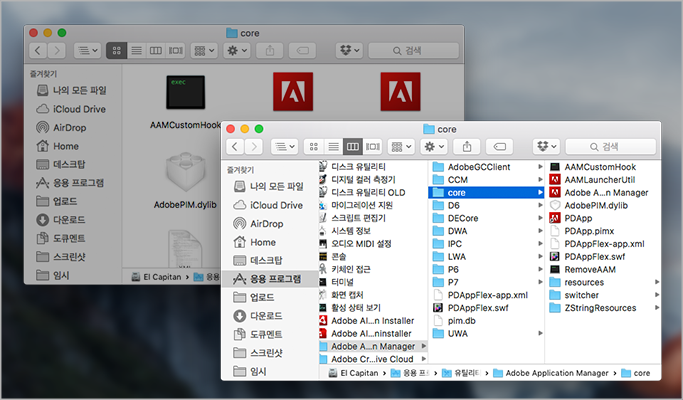The width and height of the screenshot is (683, 400).
Task: Select PDApp application in right column
Action: (x=603, y=218)
